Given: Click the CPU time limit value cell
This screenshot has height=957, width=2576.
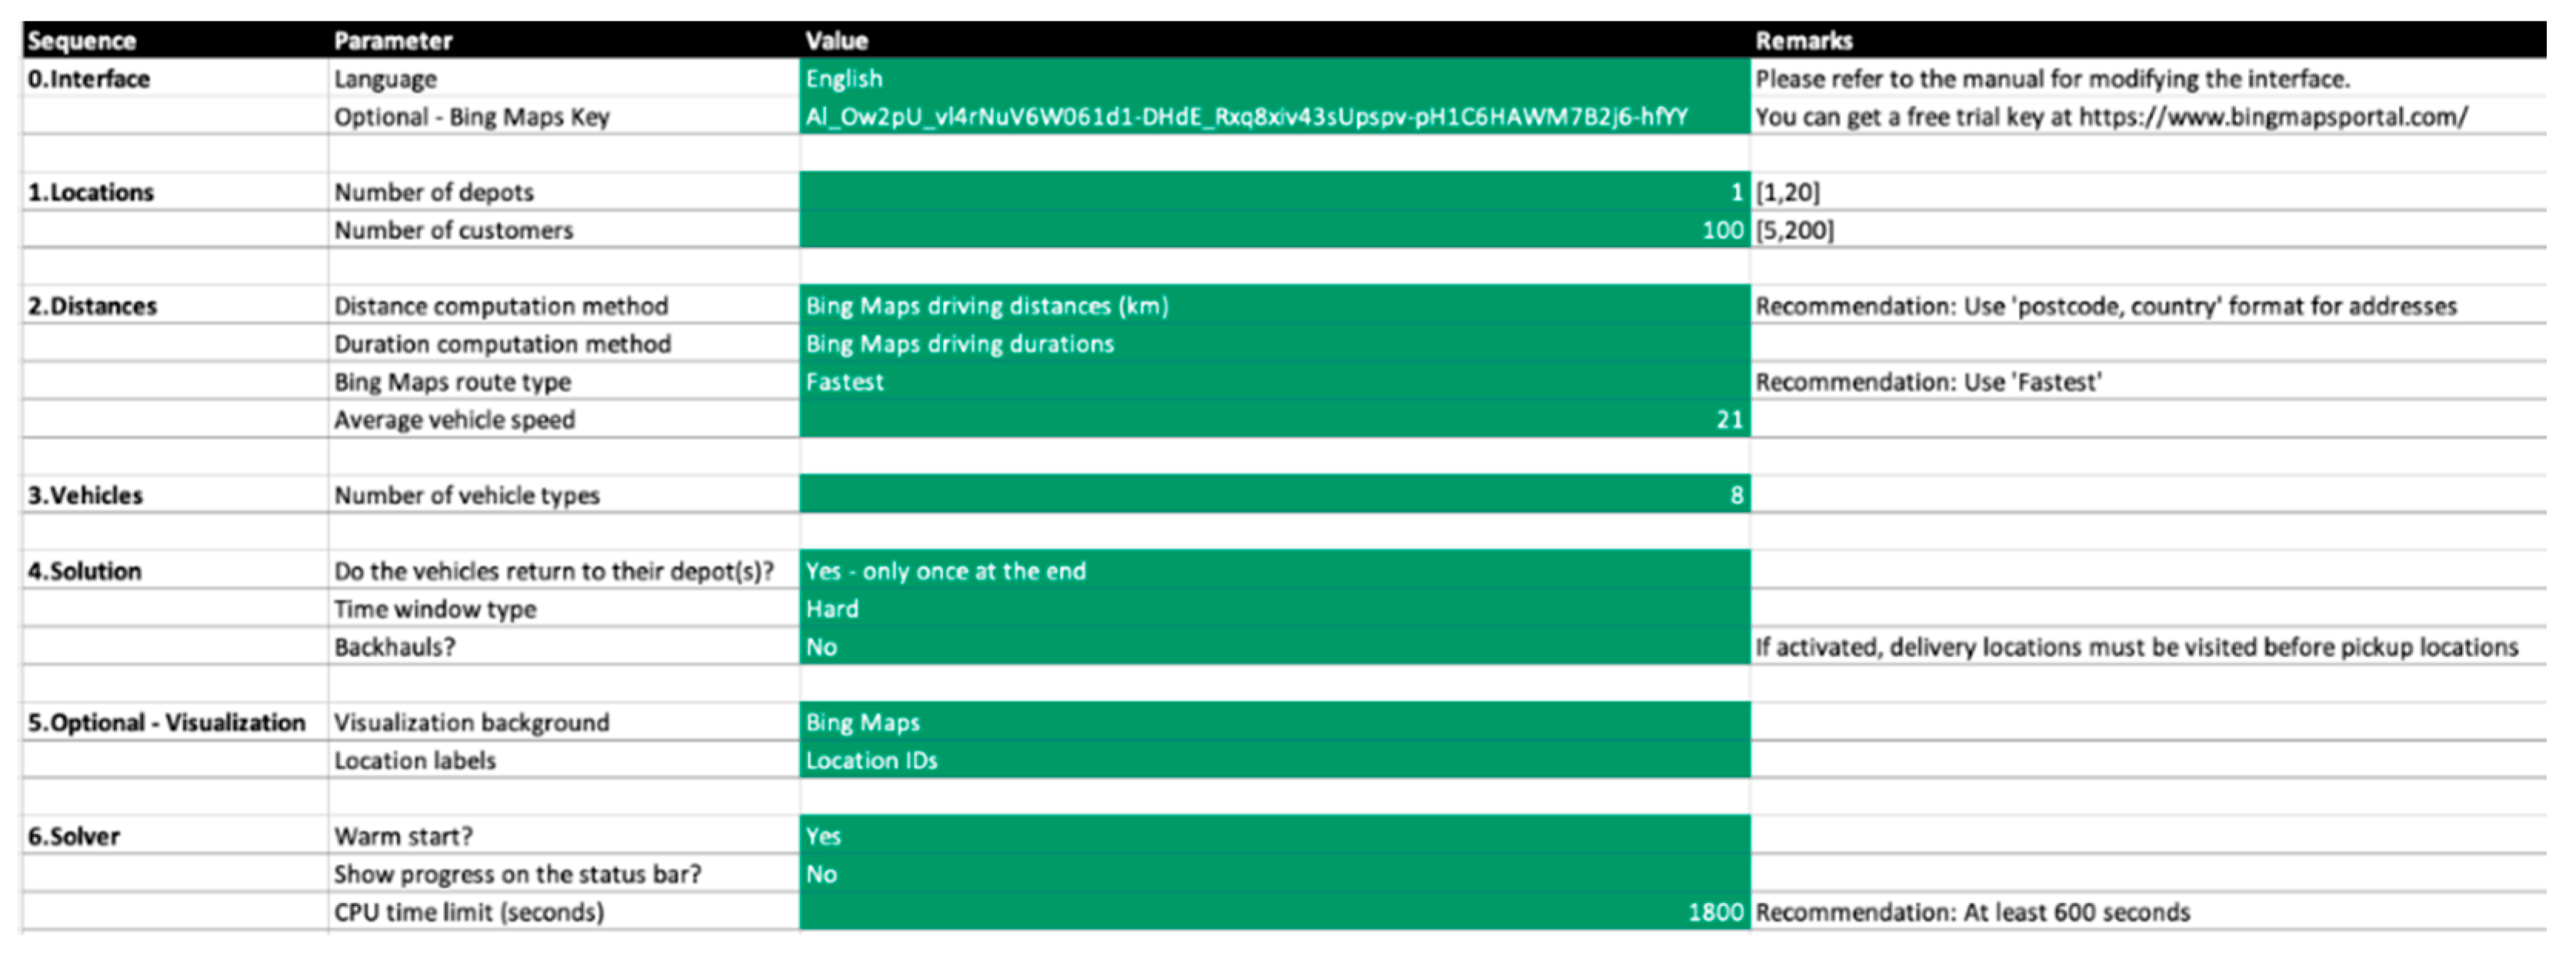Looking at the screenshot, I should [x=1274, y=911].
